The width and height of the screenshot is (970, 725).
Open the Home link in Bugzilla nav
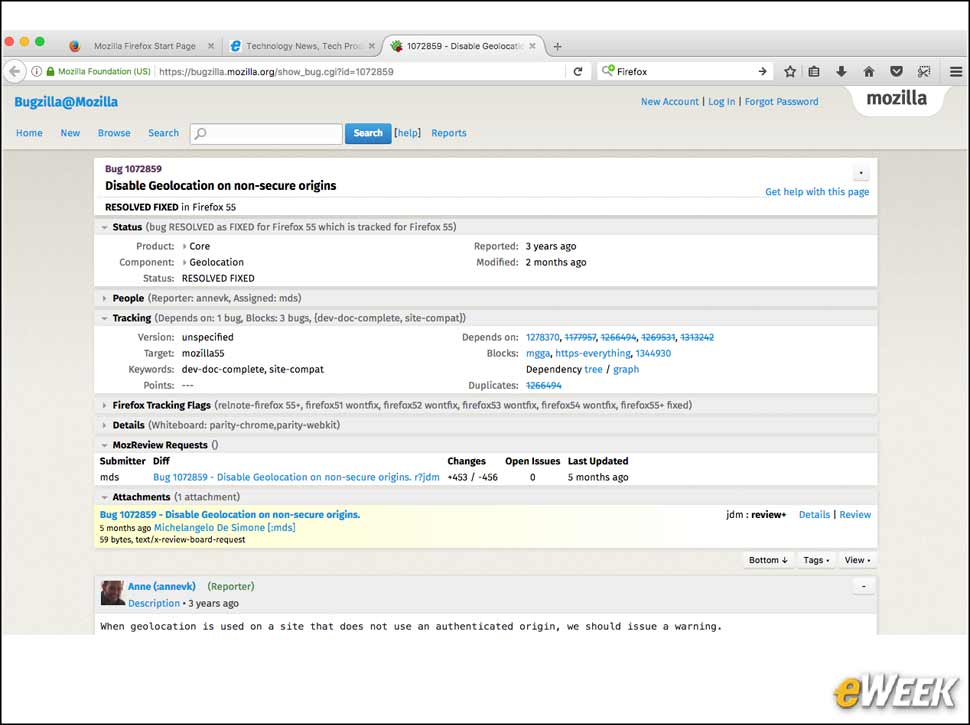tap(29, 133)
